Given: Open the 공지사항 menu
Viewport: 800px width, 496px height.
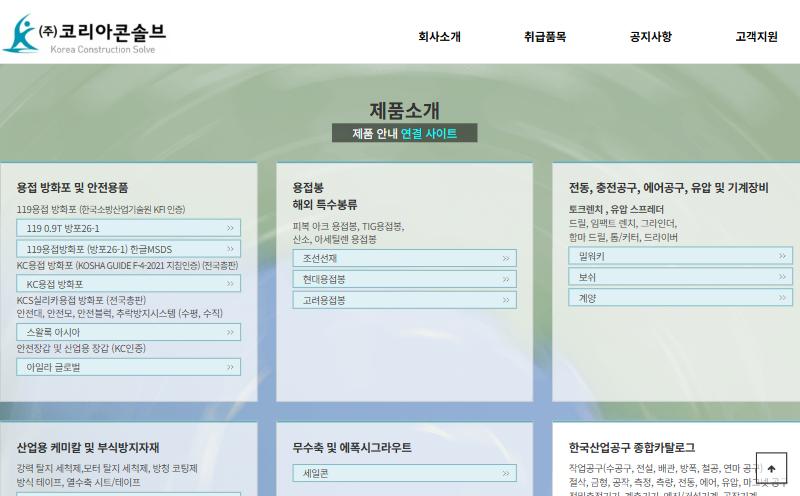Looking at the screenshot, I should pyautogui.click(x=651, y=37).
